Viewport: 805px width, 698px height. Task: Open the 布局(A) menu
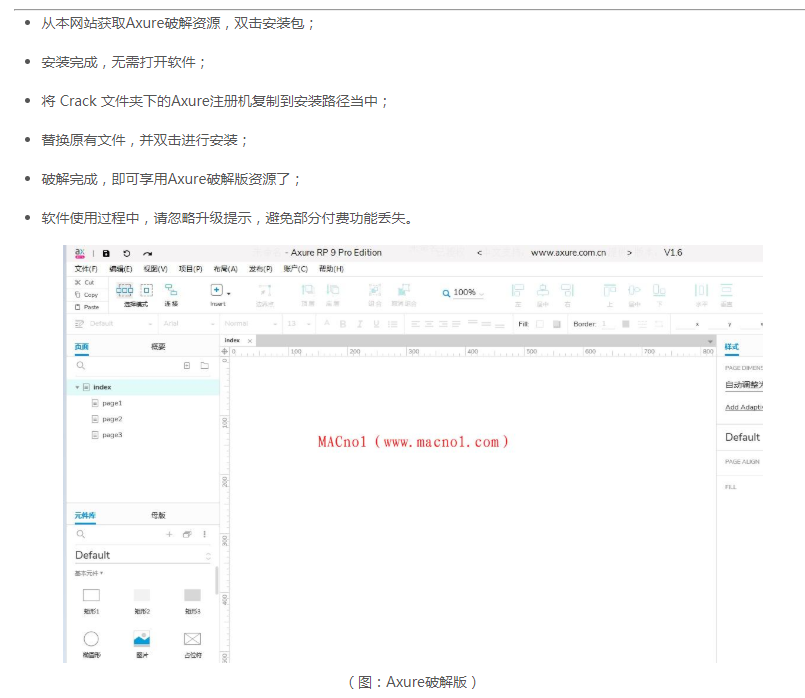click(x=225, y=269)
